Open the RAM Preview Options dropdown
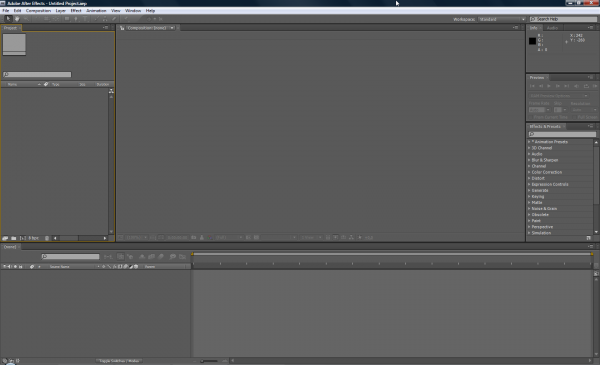The width and height of the screenshot is (600, 365). [x=559, y=96]
